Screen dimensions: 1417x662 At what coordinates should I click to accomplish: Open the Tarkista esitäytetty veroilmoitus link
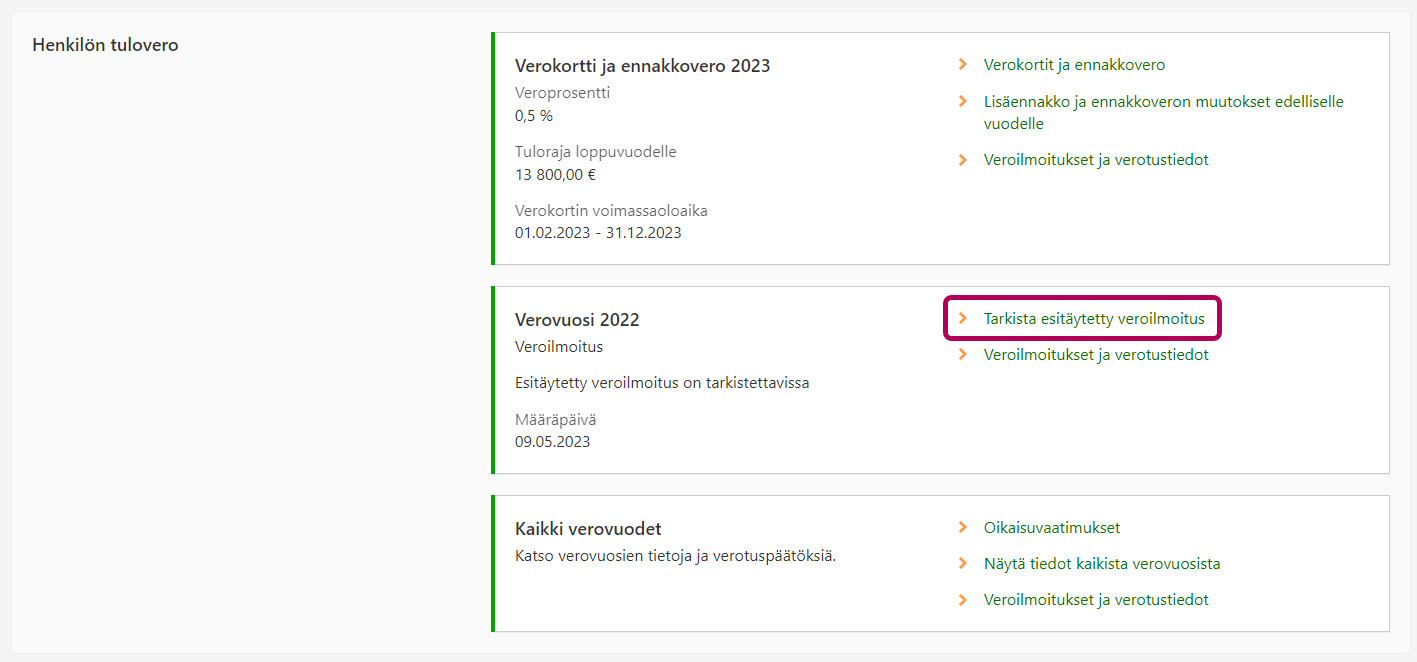tap(1094, 319)
